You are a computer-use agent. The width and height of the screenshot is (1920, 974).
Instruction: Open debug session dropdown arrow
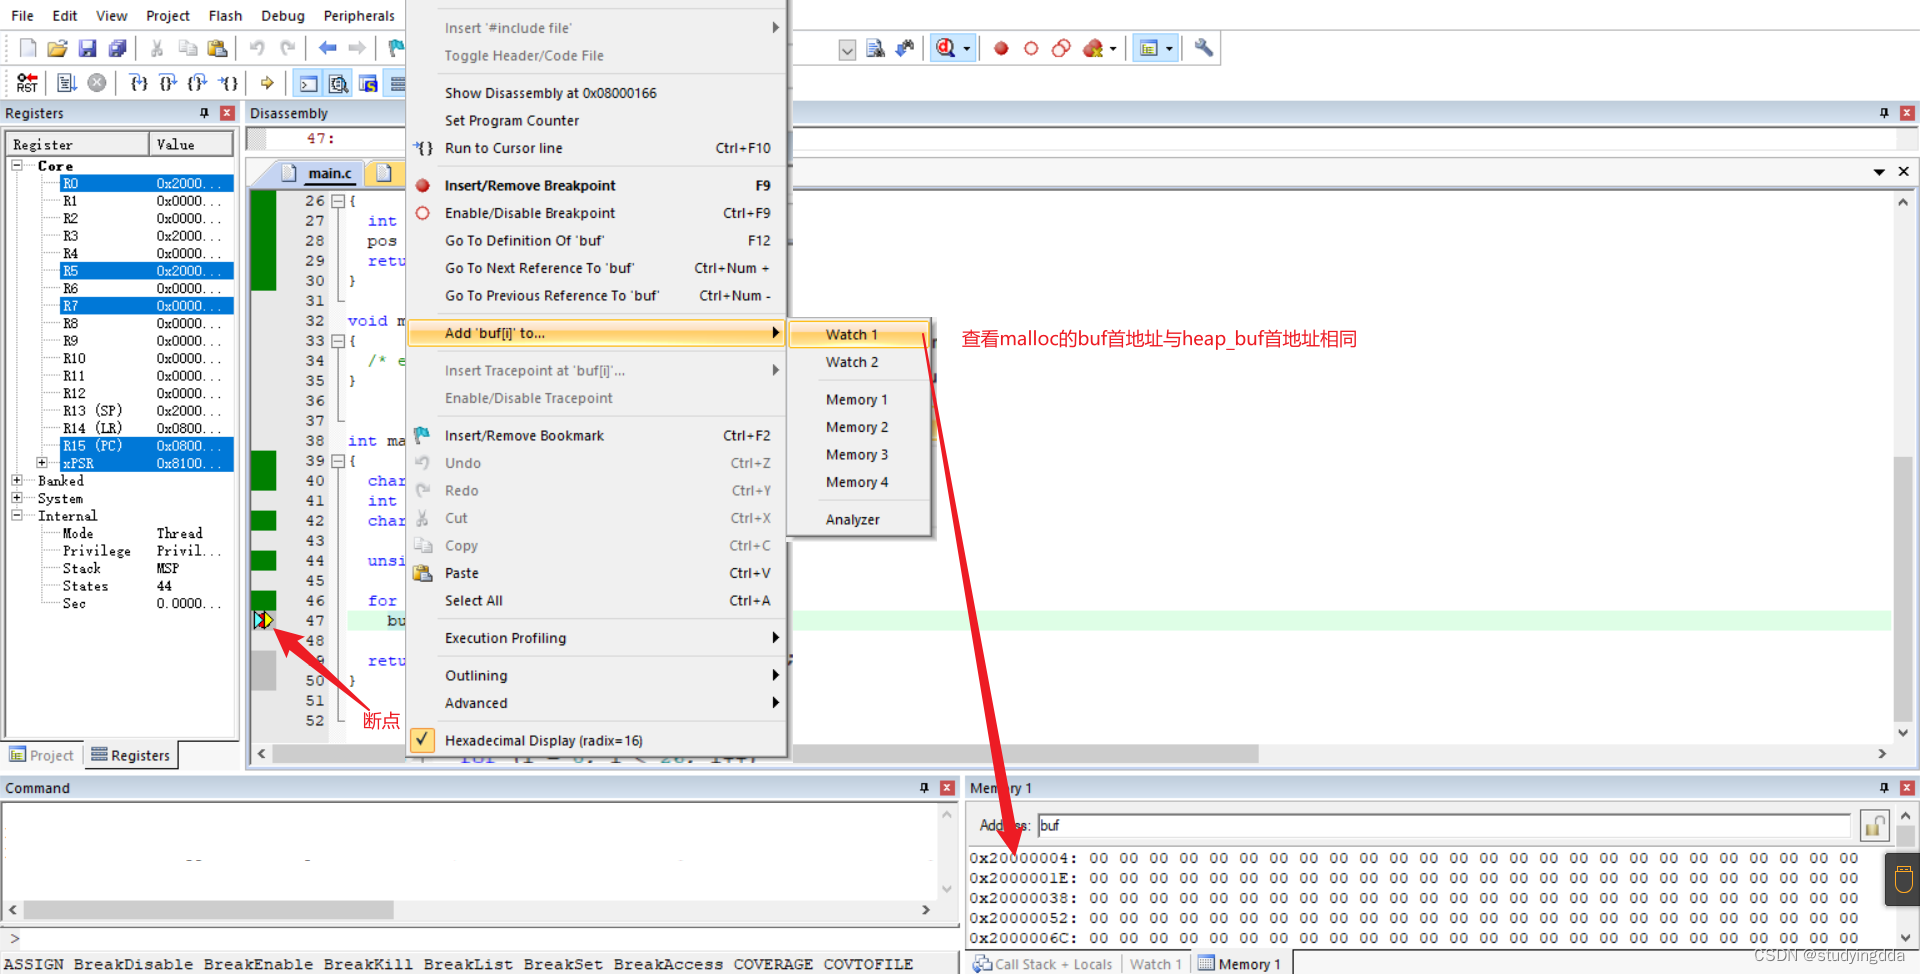click(x=967, y=48)
